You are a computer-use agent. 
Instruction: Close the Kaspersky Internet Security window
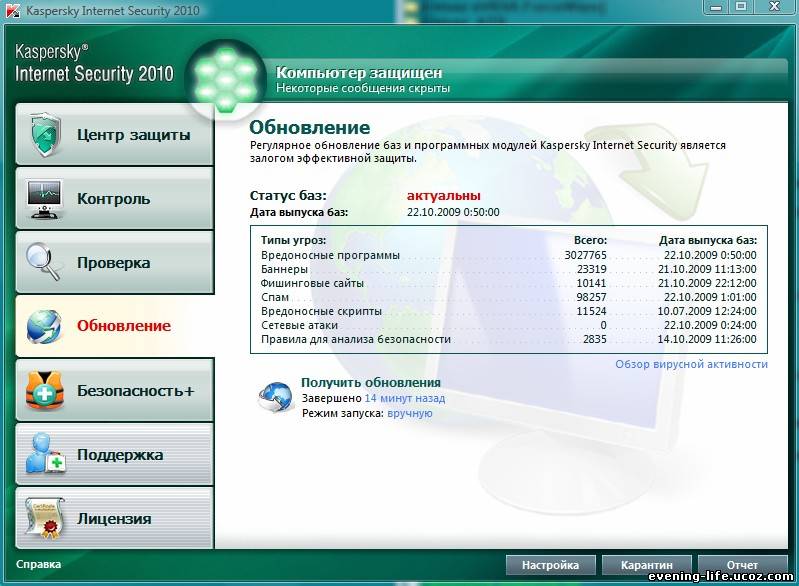775,7
